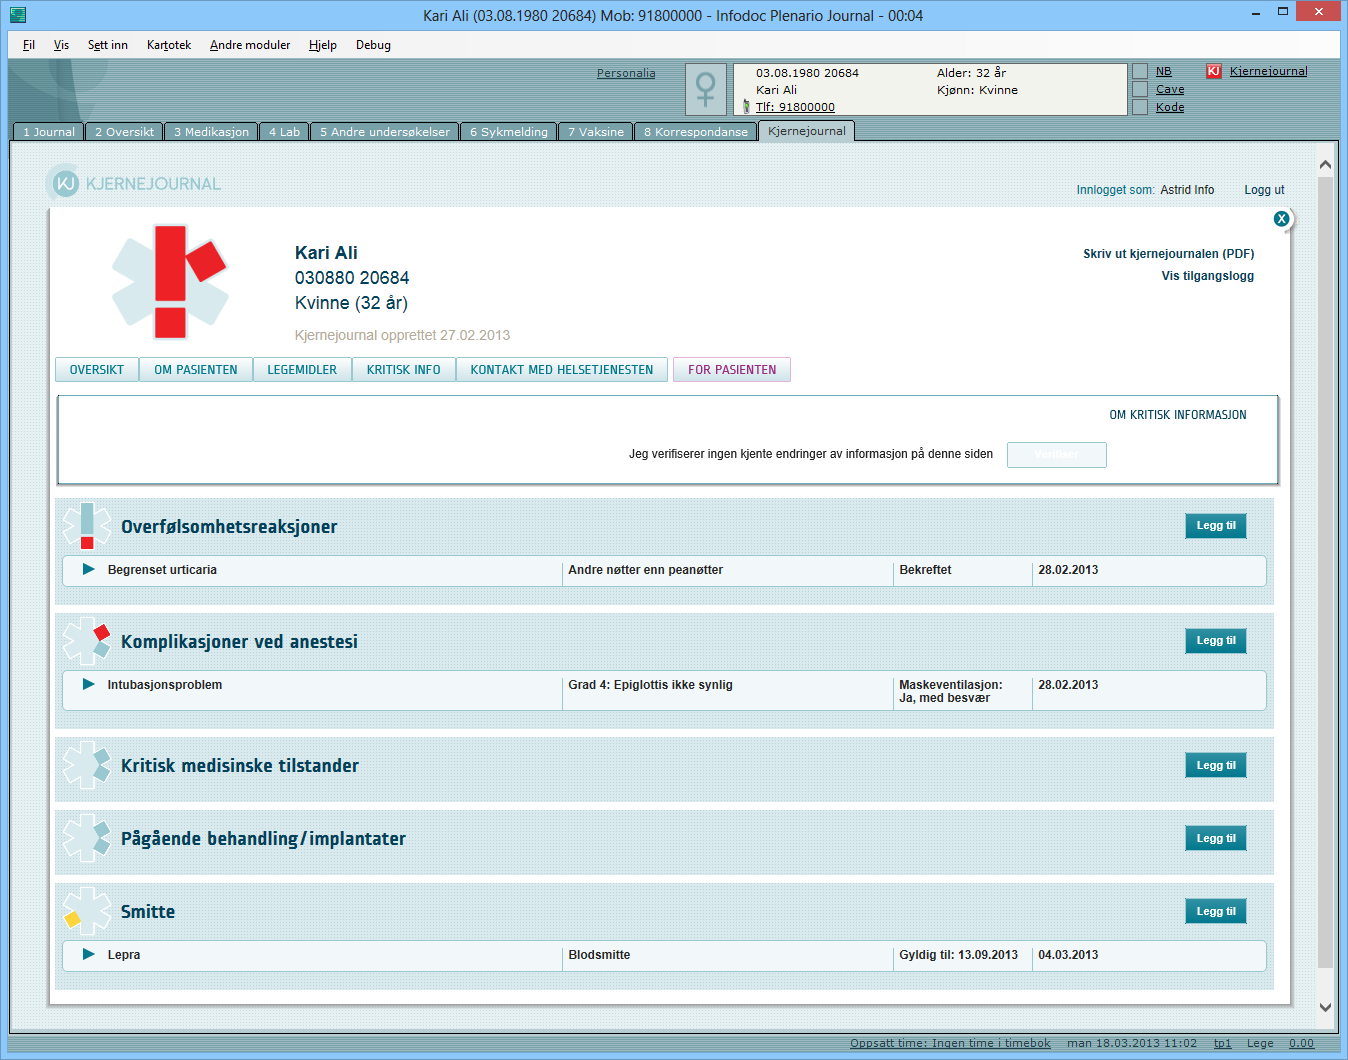The width and height of the screenshot is (1348, 1060).
Task: Click Legg til for Kritisk medisinske tilstander
Action: pos(1216,766)
